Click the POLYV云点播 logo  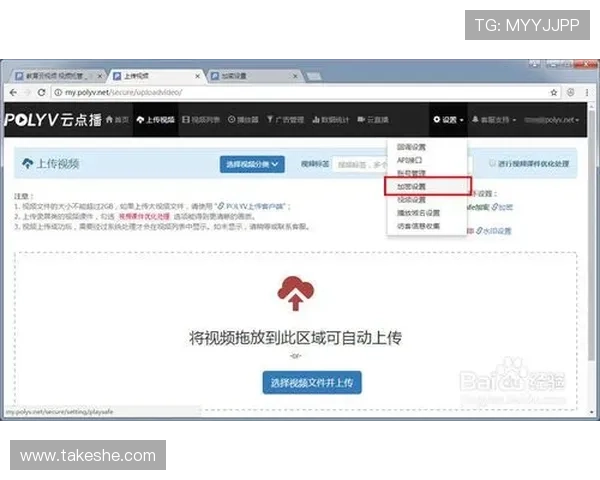point(54,120)
